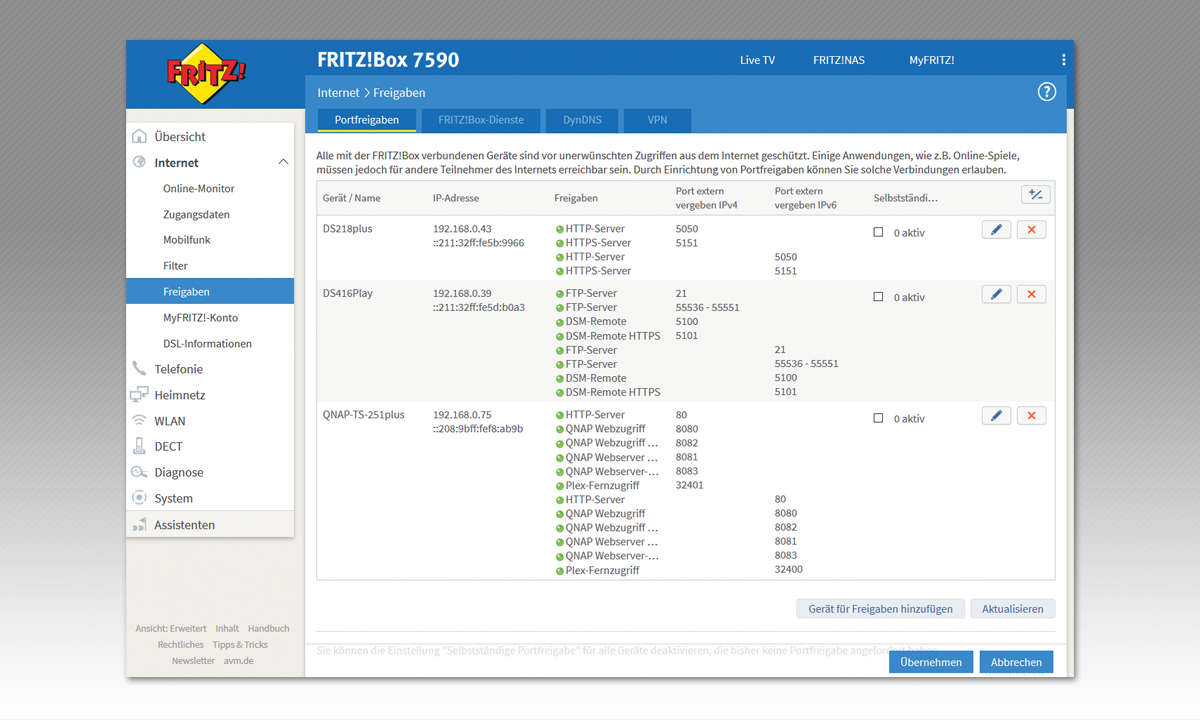The width and height of the screenshot is (1200, 720).
Task: Switch to the Portfreigaben tab
Action: tap(367, 120)
